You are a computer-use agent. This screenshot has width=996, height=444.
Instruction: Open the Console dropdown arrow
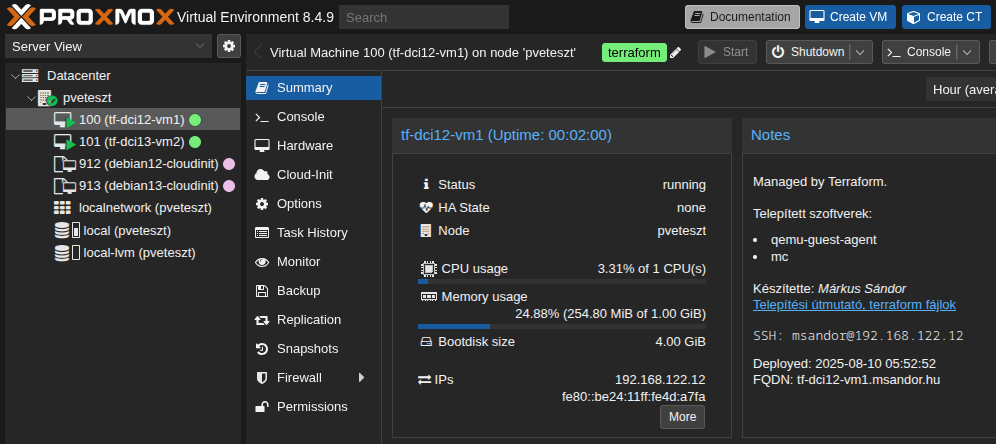click(967, 52)
